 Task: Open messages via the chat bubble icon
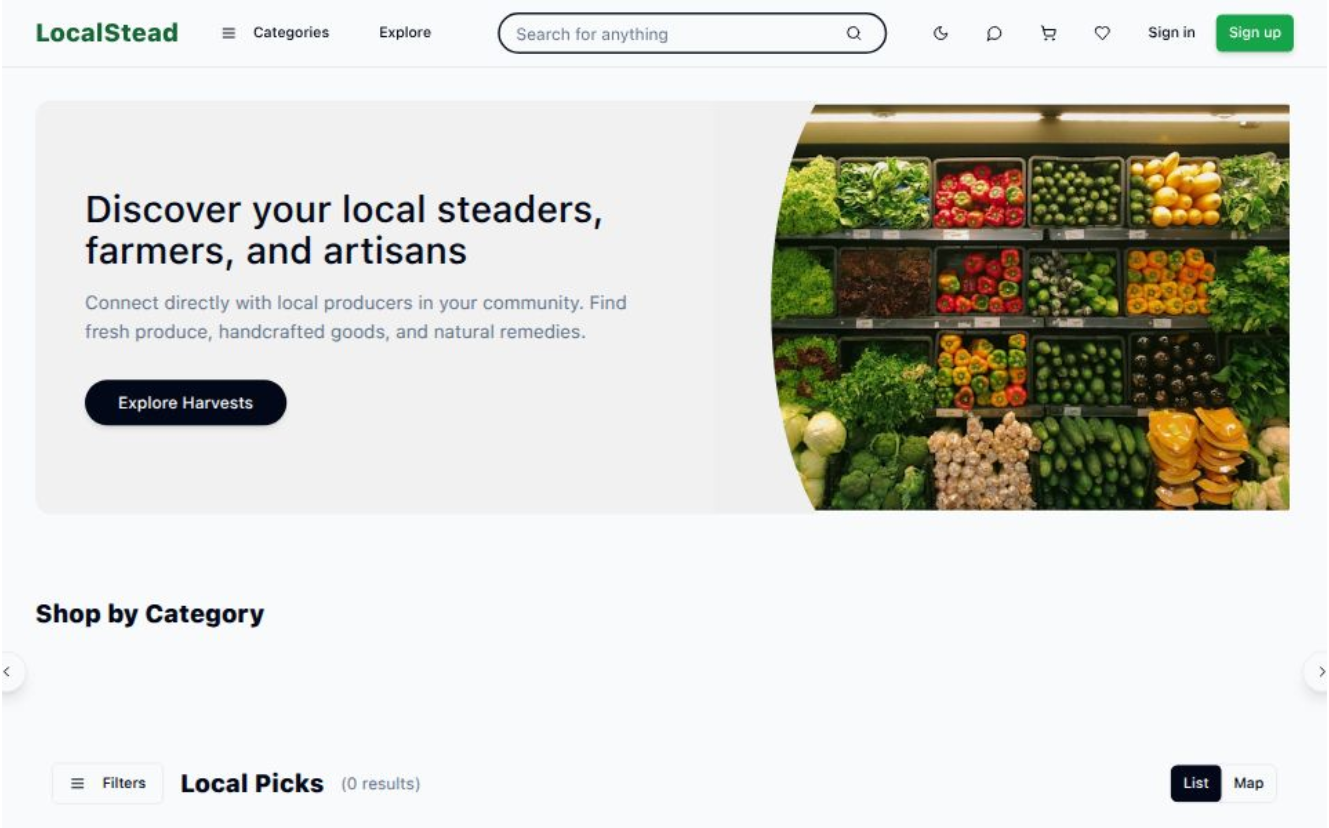(994, 33)
